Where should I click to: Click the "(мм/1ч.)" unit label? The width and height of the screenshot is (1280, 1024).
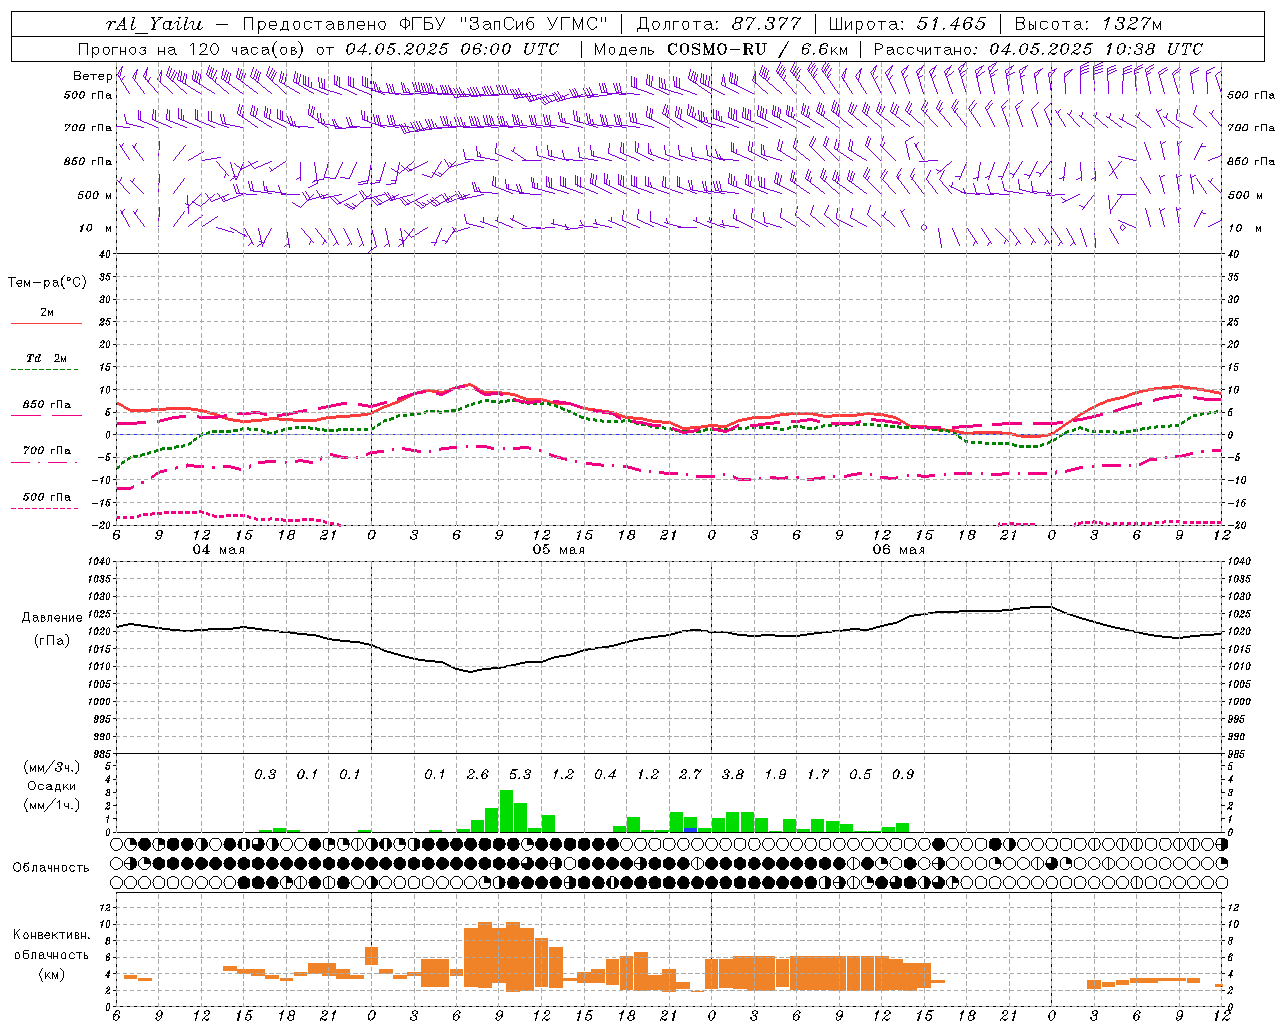click(50, 805)
